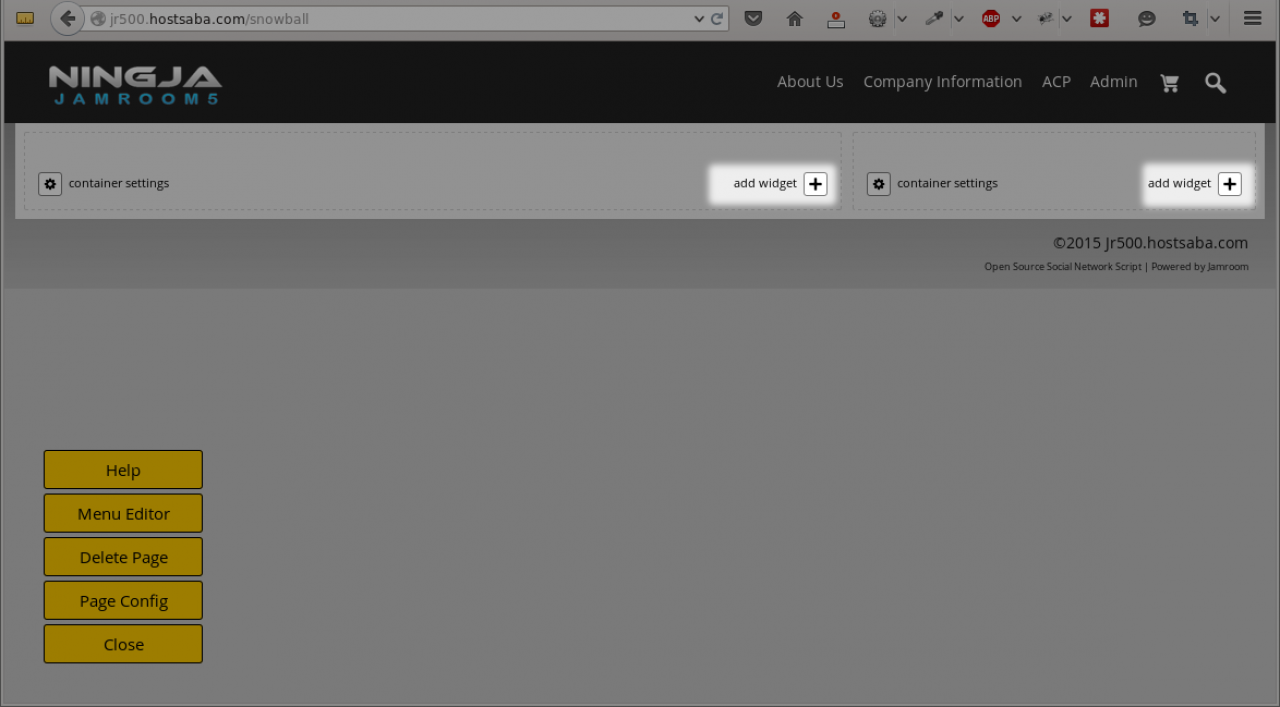Open the chat smiley bubble icon
1280x707 pixels.
[x=1147, y=18]
